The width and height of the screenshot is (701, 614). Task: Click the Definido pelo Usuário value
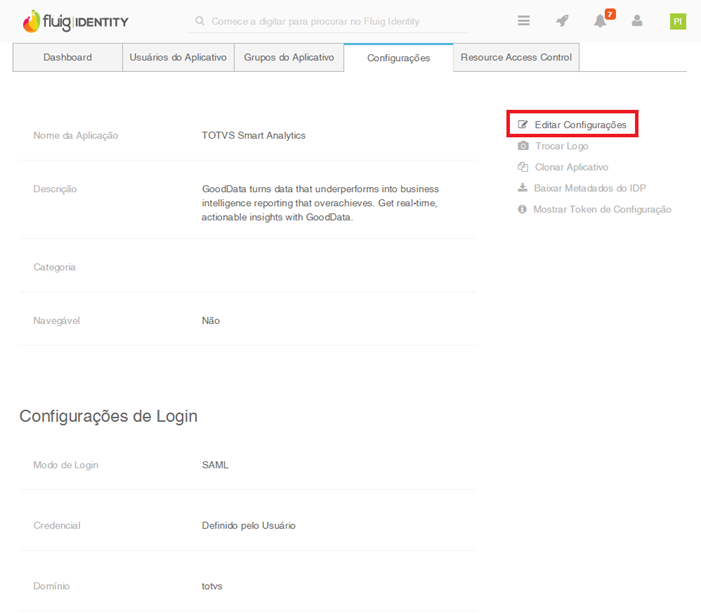coord(249,525)
